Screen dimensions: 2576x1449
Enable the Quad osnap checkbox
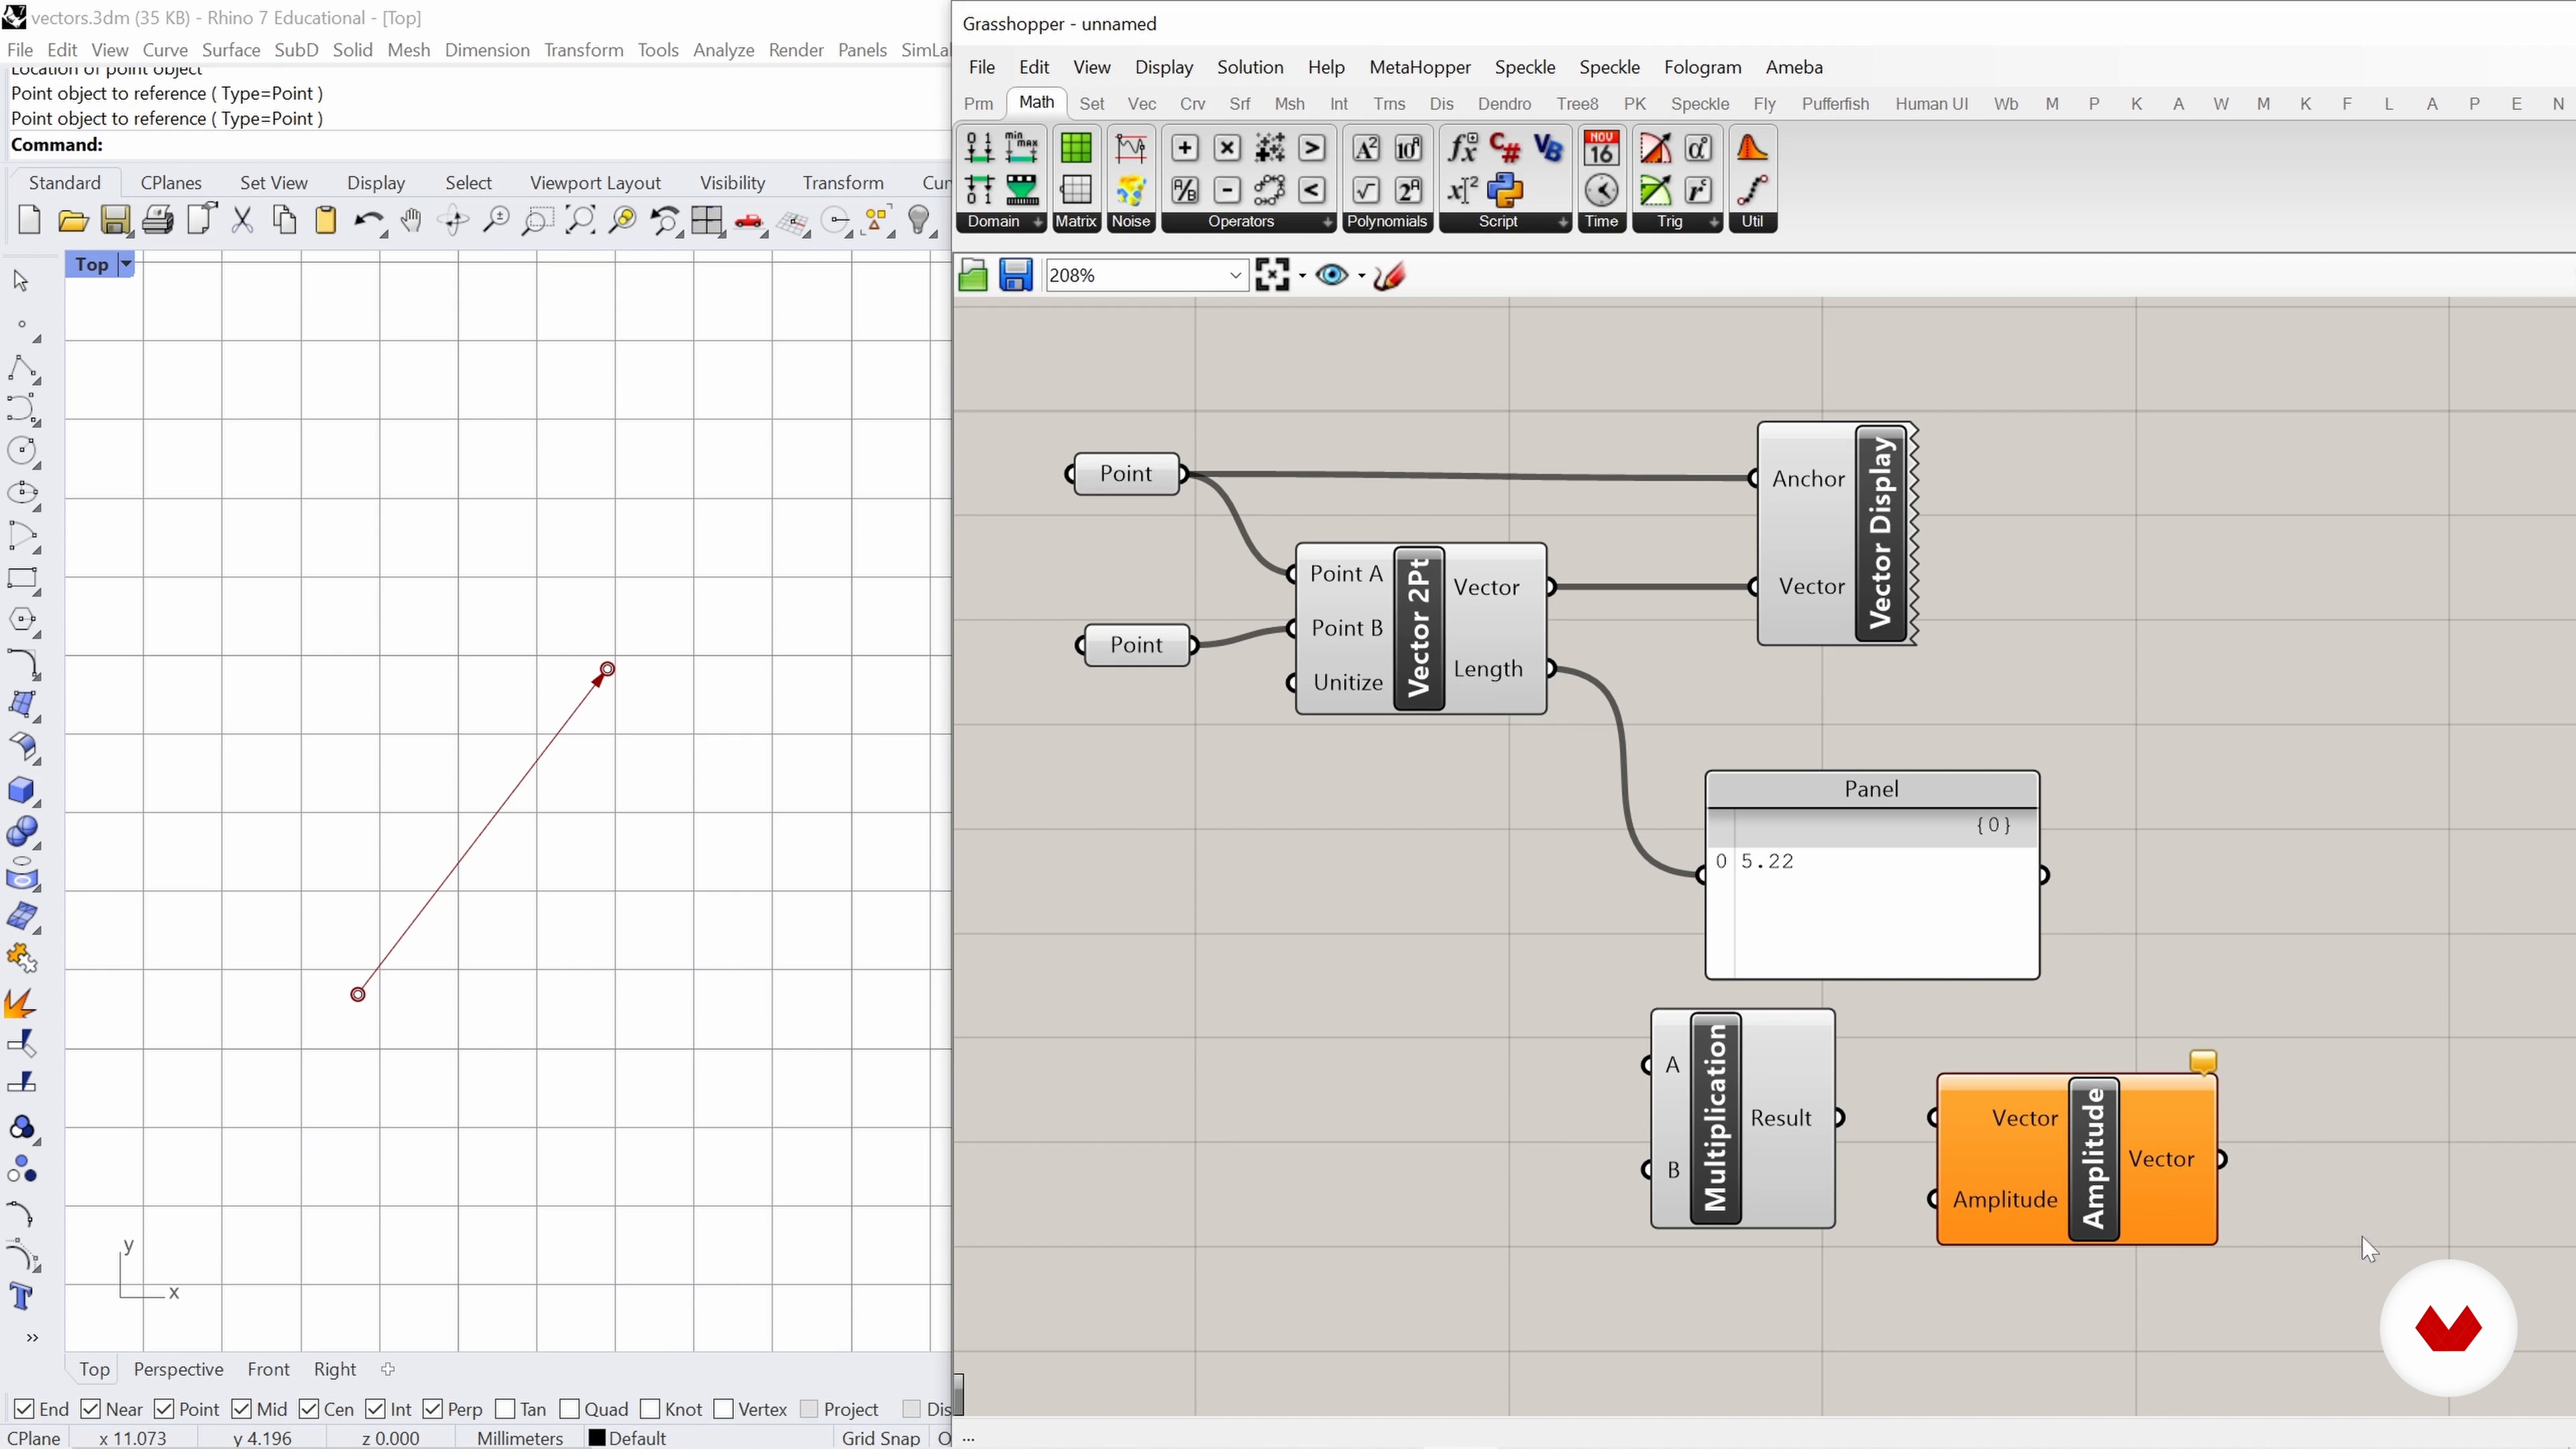click(569, 1409)
